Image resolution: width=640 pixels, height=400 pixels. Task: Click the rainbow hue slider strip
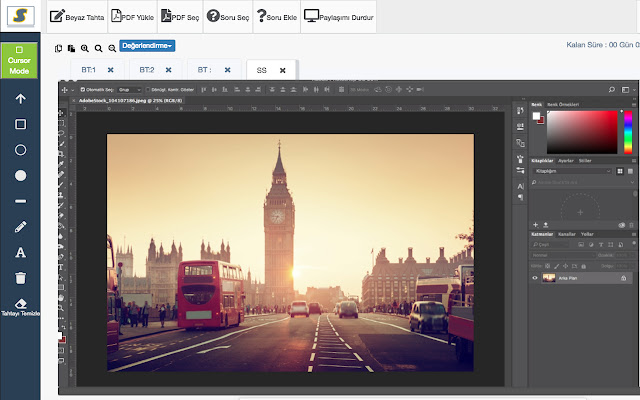[x=628, y=130]
